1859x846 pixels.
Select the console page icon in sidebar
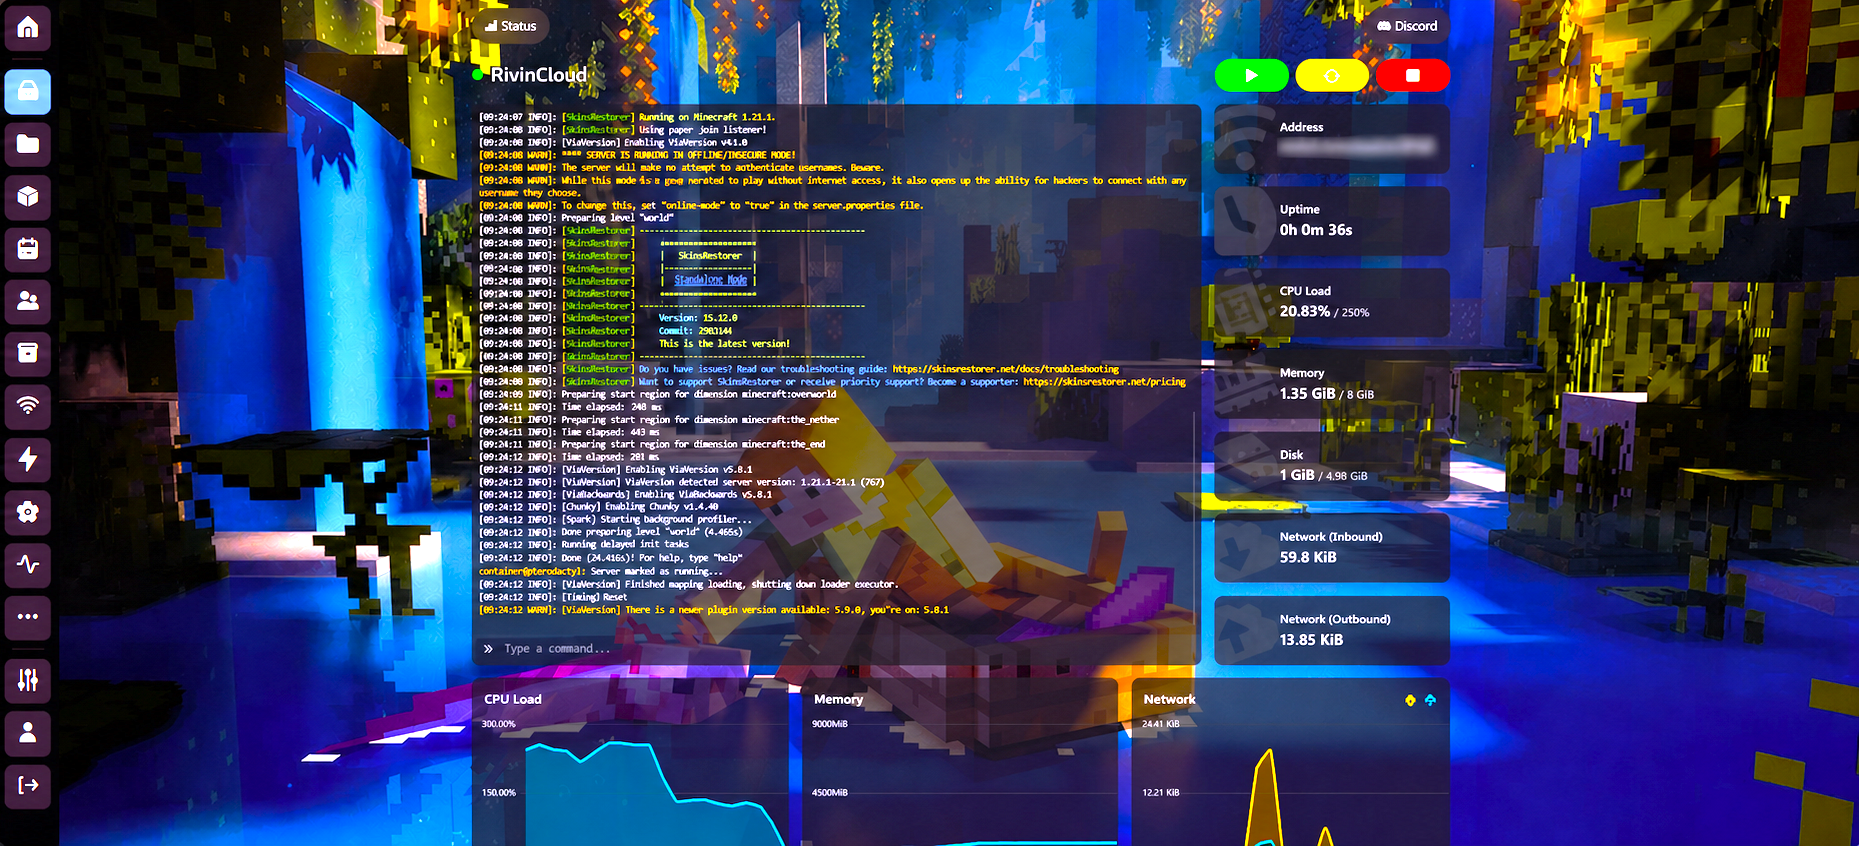(28, 92)
